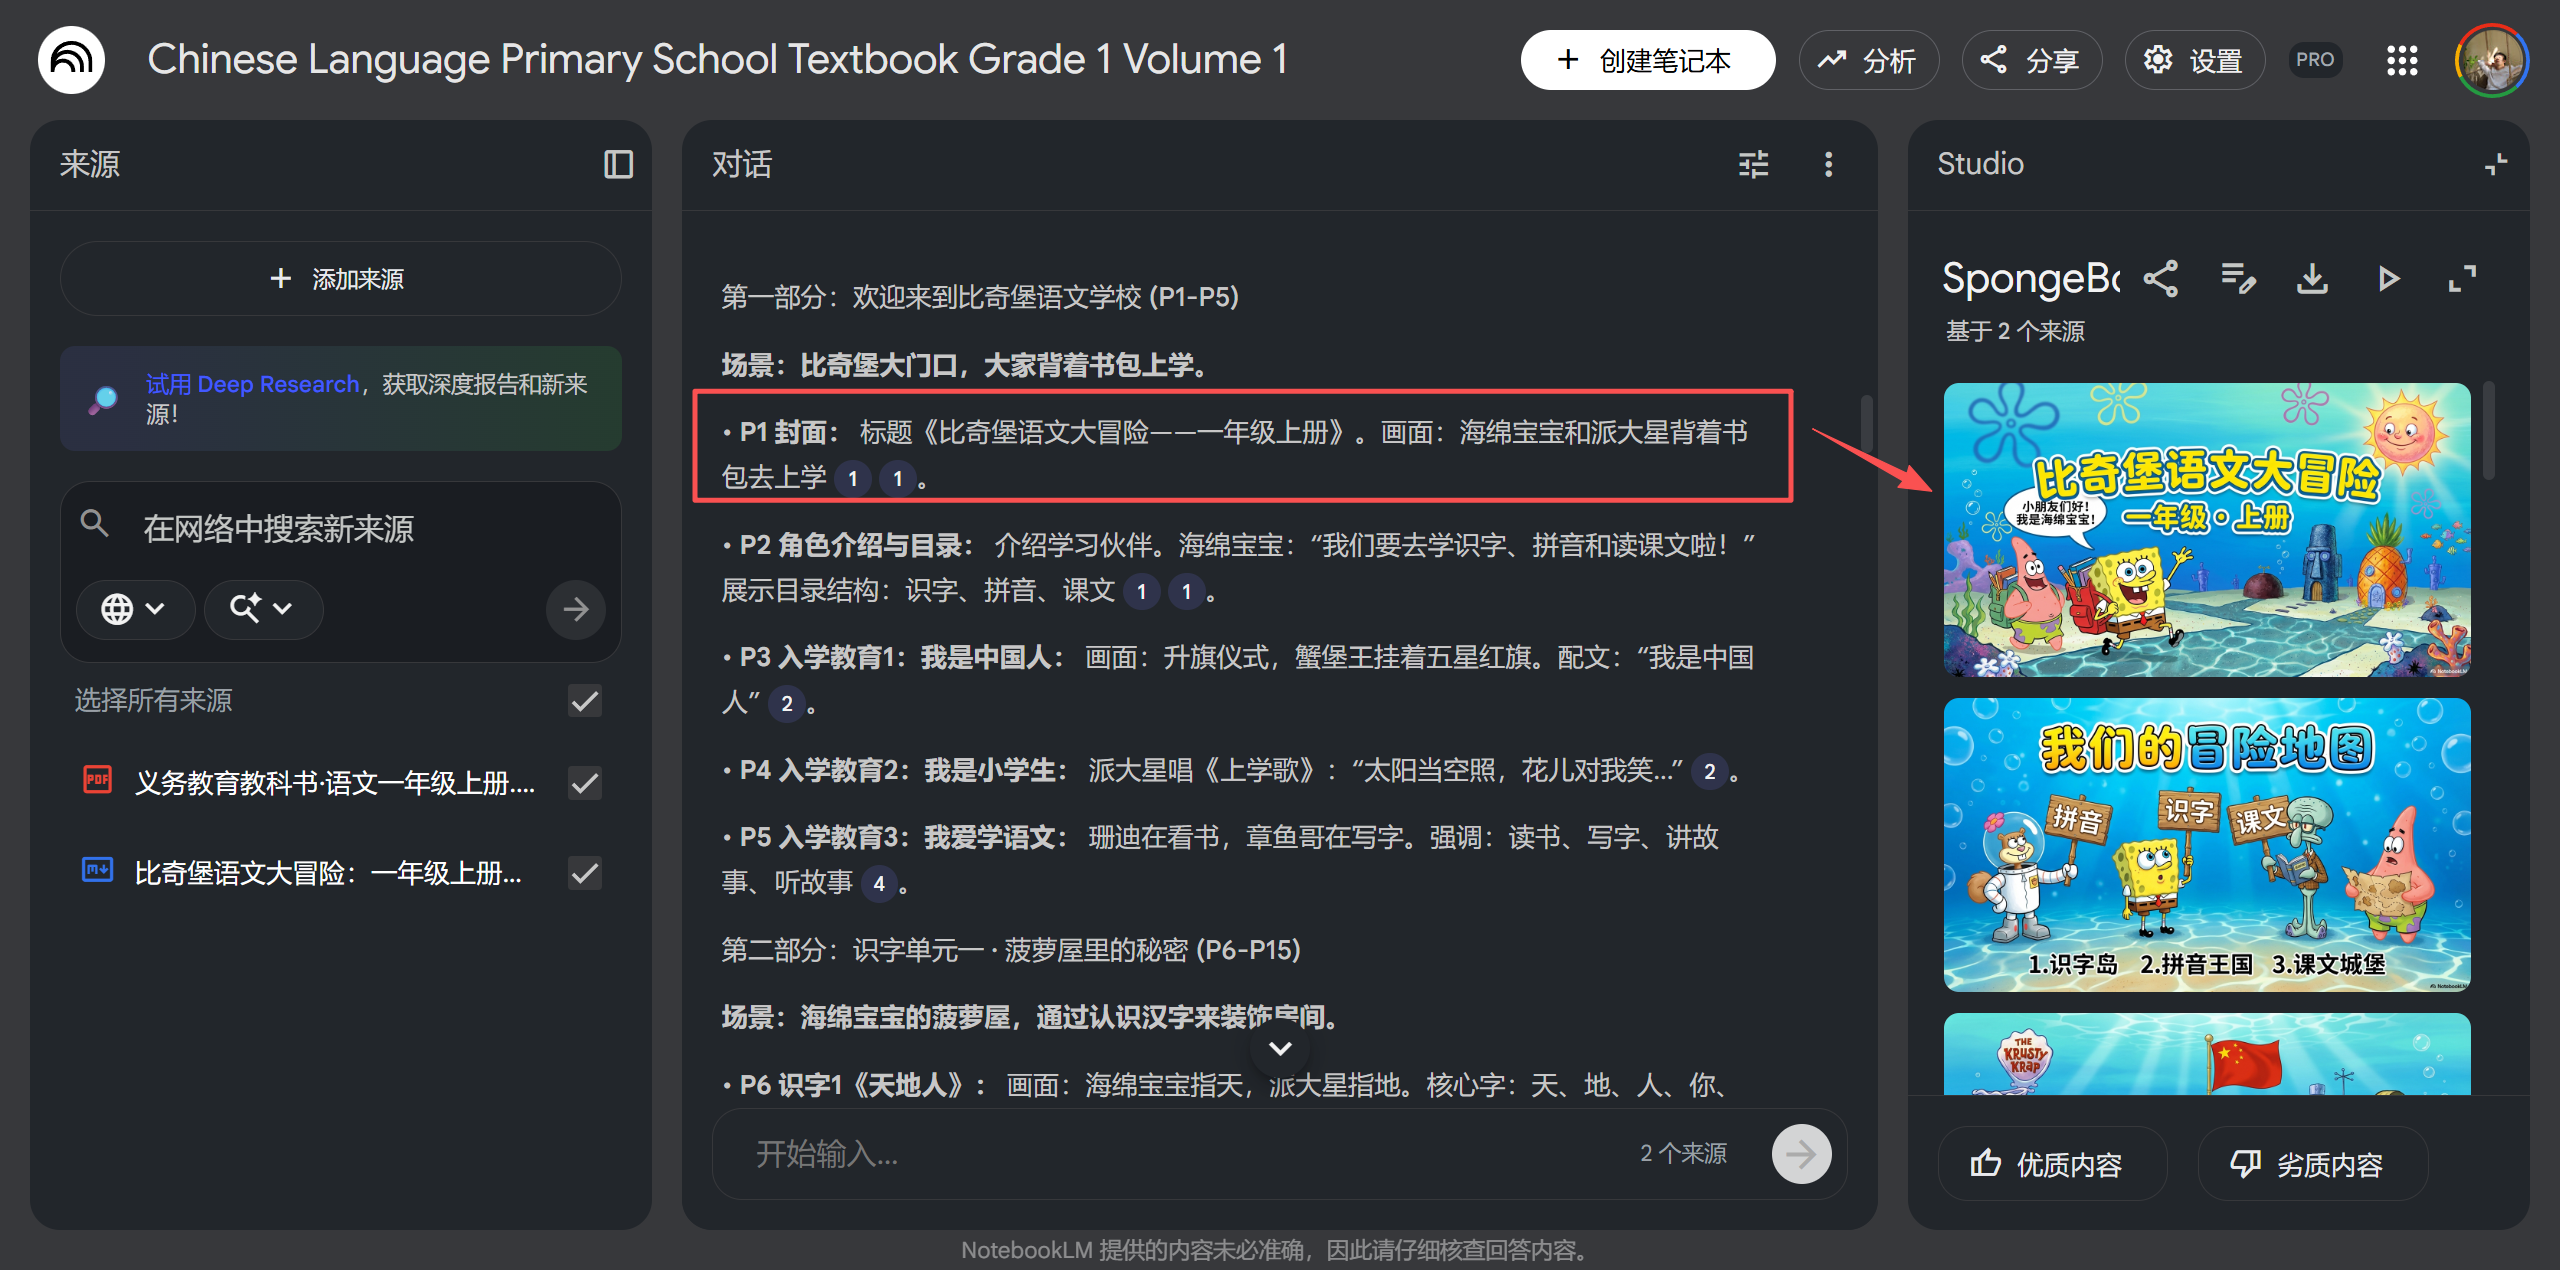
Task: Open the three-dot menu in 对话 panel
Action: click(1829, 164)
